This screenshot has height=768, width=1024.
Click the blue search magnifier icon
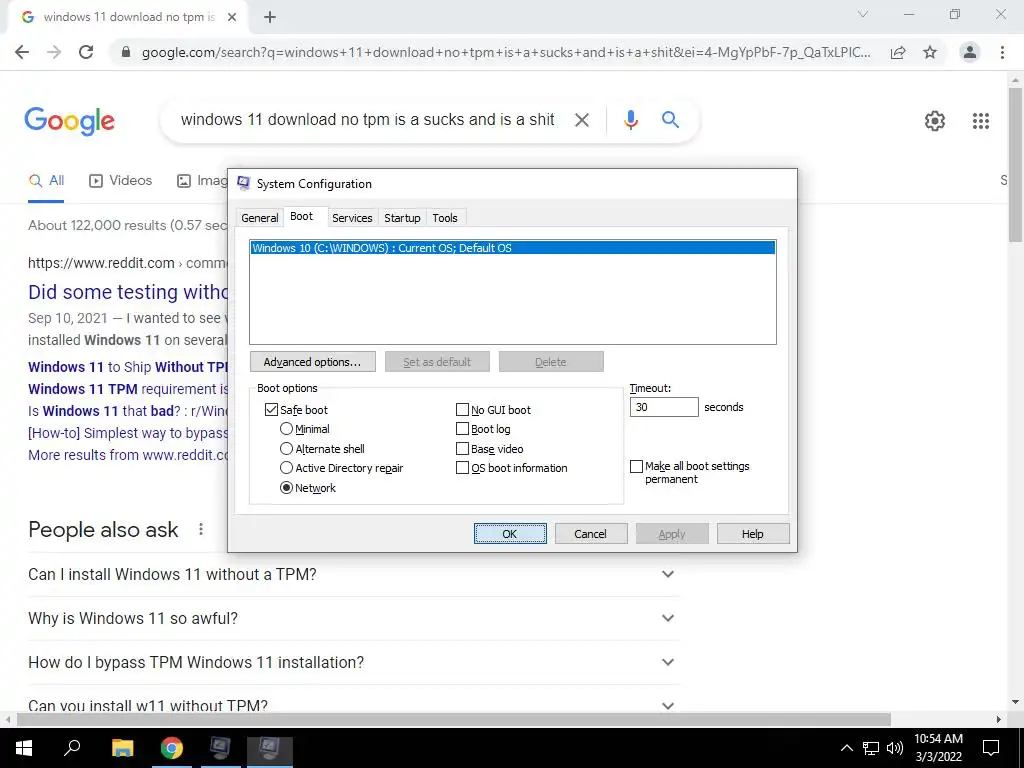coord(670,120)
